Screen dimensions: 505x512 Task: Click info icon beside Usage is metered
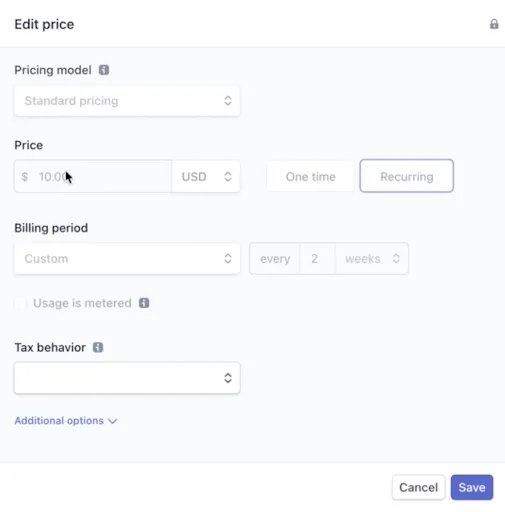(x=144, y=303)
